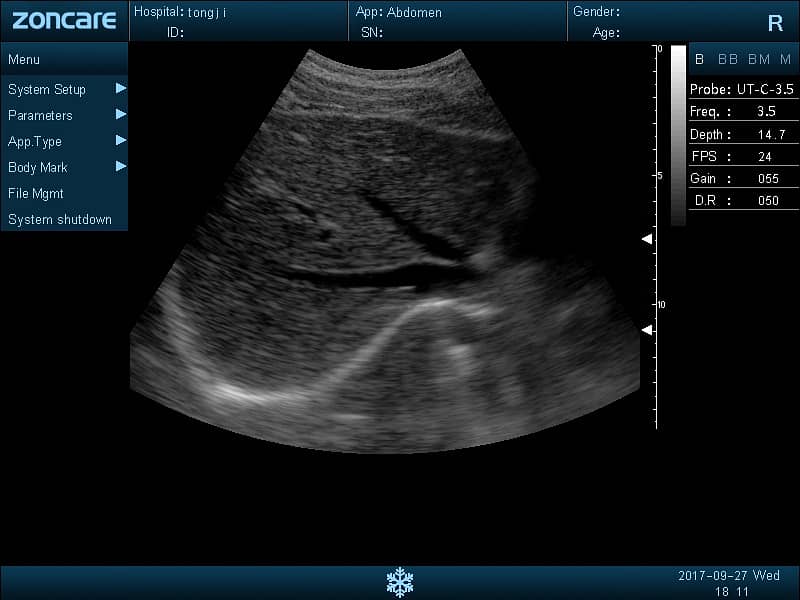
Task: Switch to B imaging mode
Action: tap(700, 59)
